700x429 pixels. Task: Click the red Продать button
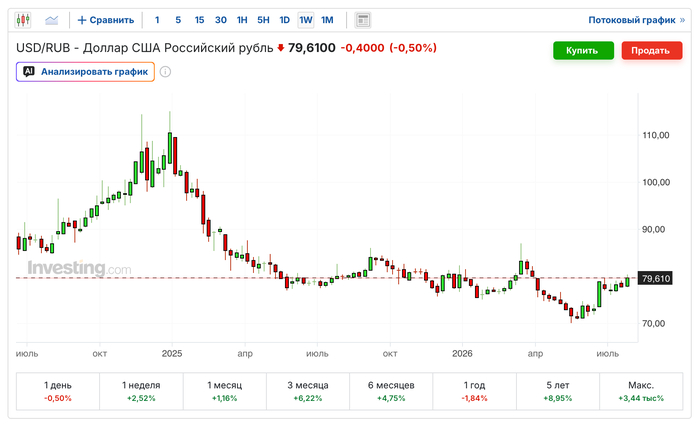[x=651, y=50]
